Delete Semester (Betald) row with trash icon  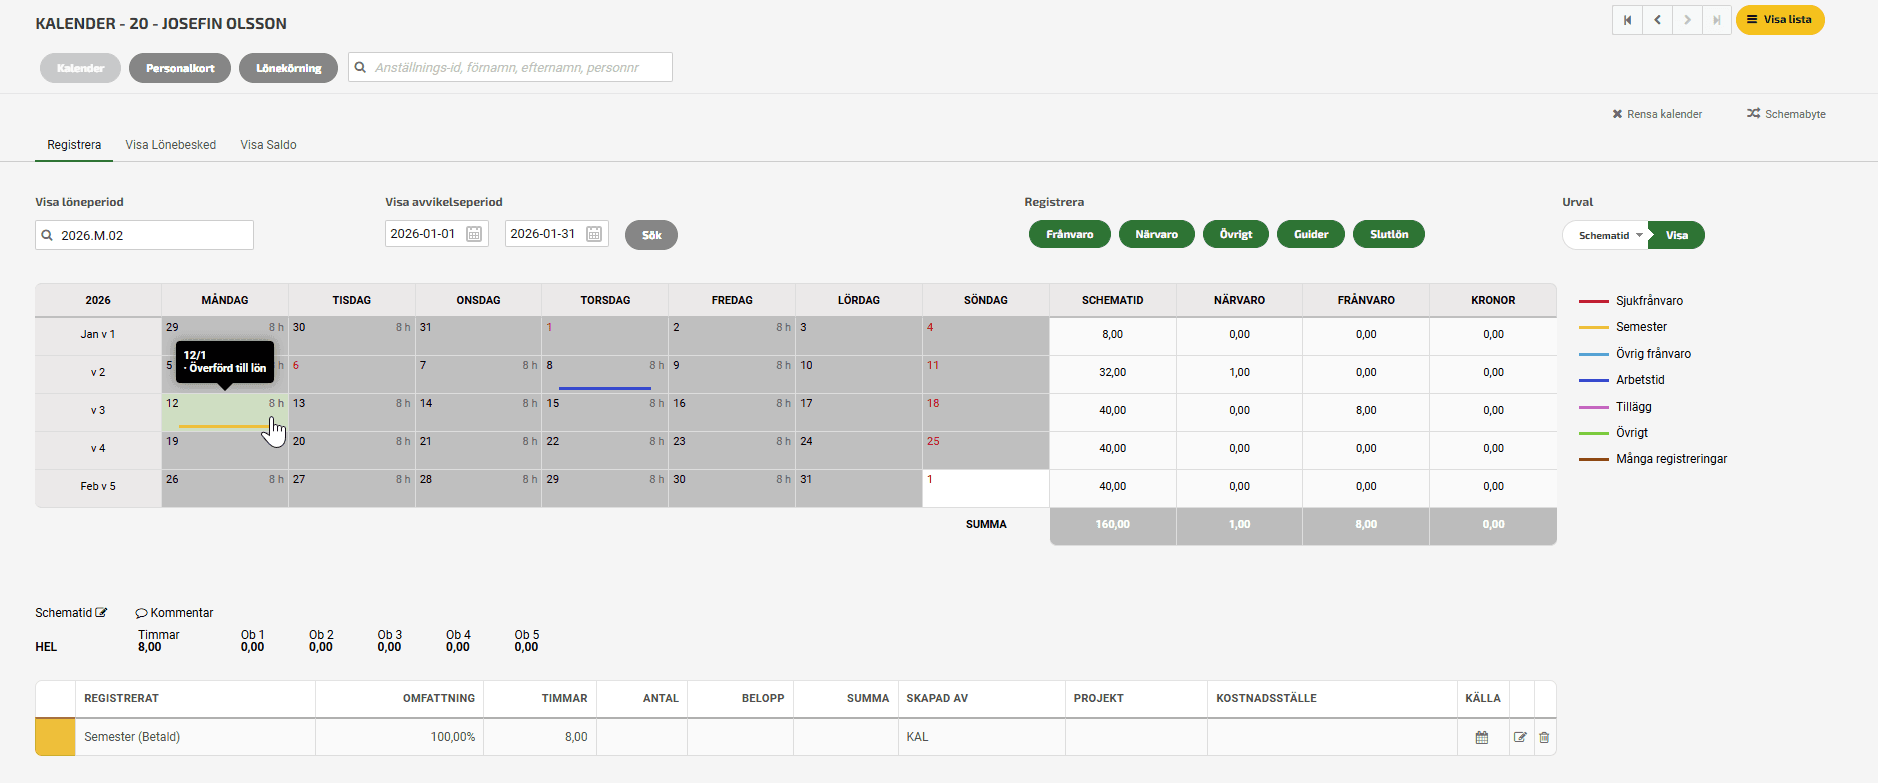pos(1544,737)
